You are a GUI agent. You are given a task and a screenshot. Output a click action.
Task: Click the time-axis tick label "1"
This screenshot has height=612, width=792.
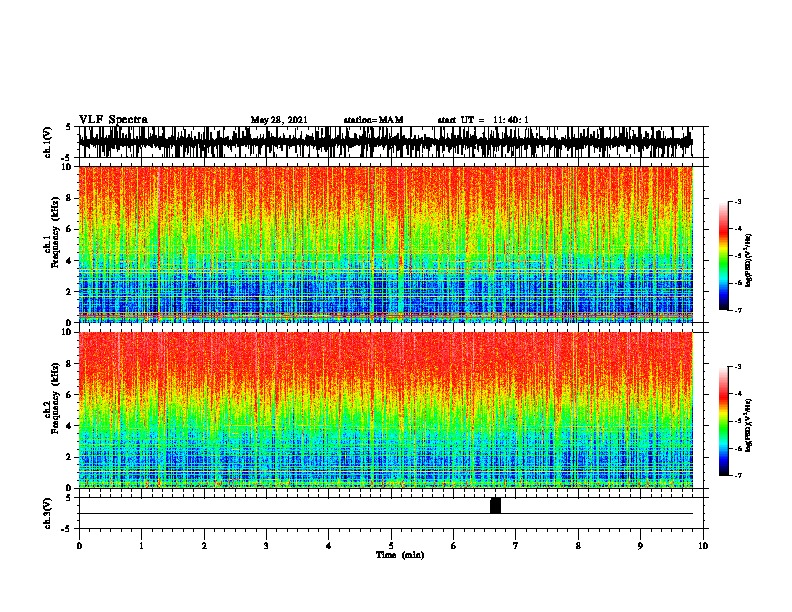click(141, 546)
